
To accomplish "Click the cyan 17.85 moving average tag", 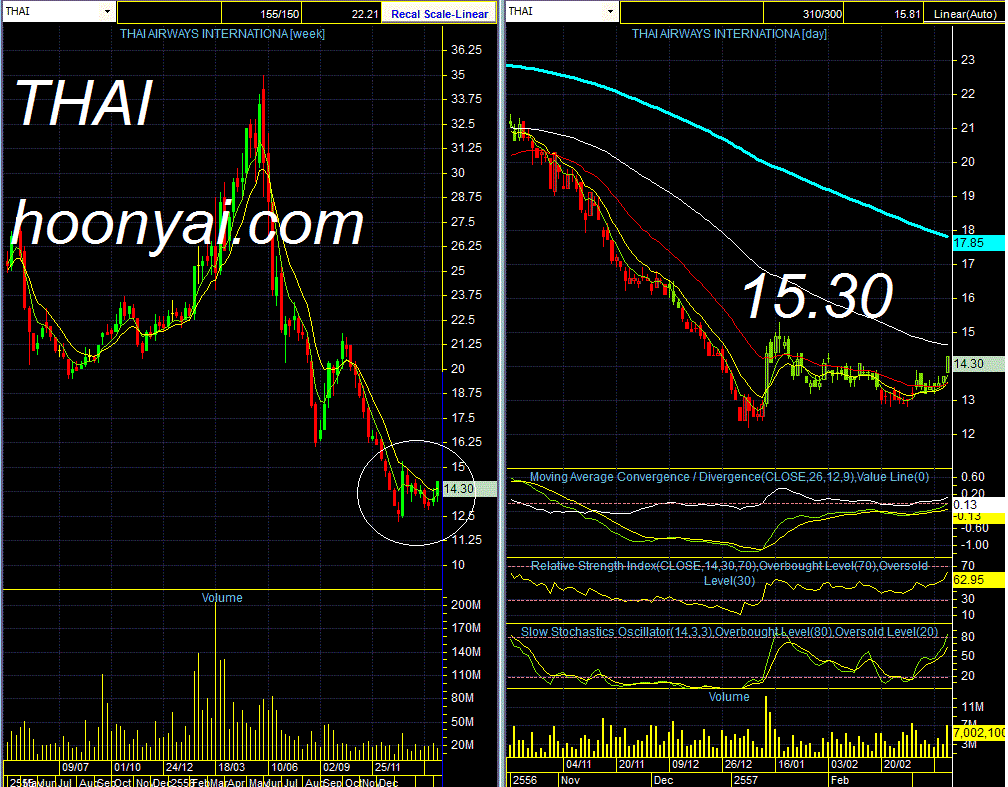I will (978, 243).
